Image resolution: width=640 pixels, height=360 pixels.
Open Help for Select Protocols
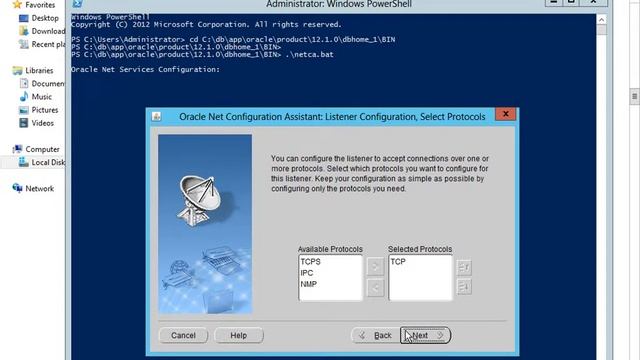tap(238, 335)
